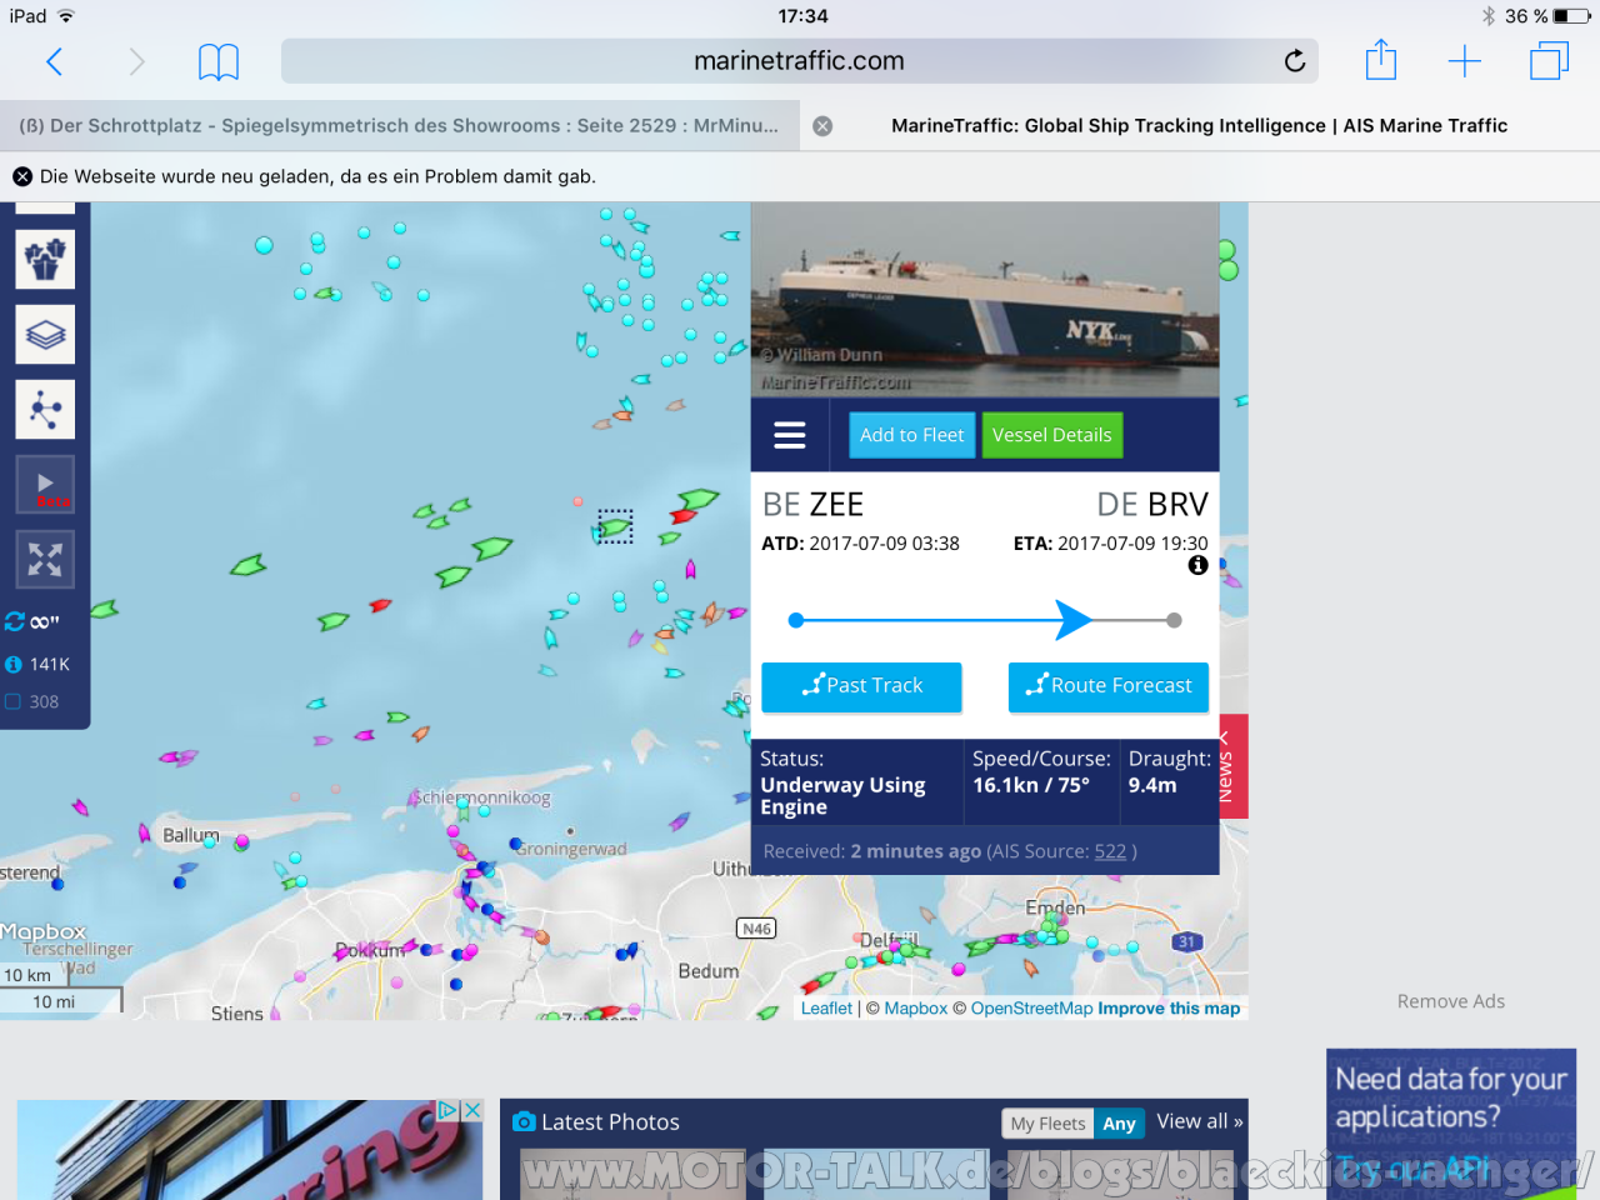Start the Beta playback tool

tap(45, 485)
